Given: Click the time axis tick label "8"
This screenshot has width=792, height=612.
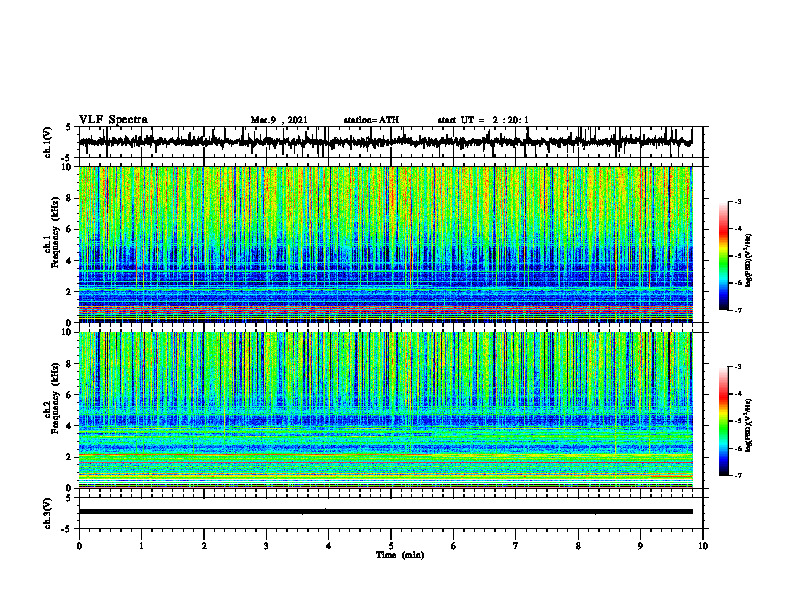Looking at the screenshot, I should [578, 546].
